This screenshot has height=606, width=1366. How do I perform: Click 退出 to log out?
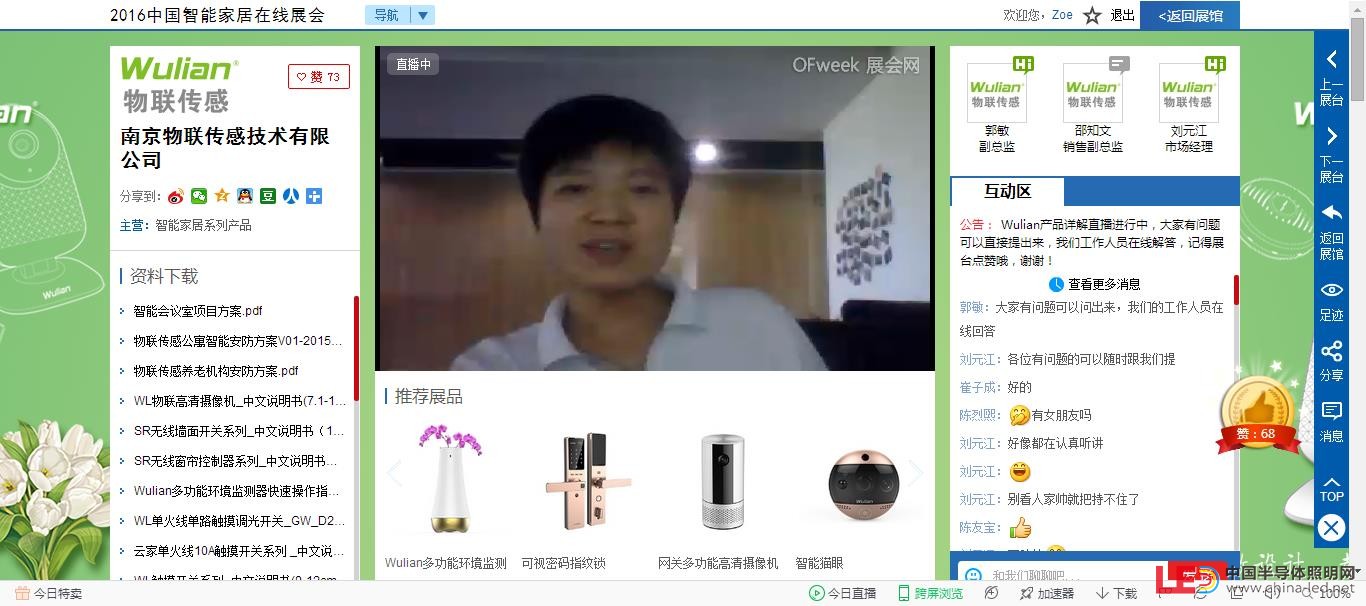tap(1123, 15)
